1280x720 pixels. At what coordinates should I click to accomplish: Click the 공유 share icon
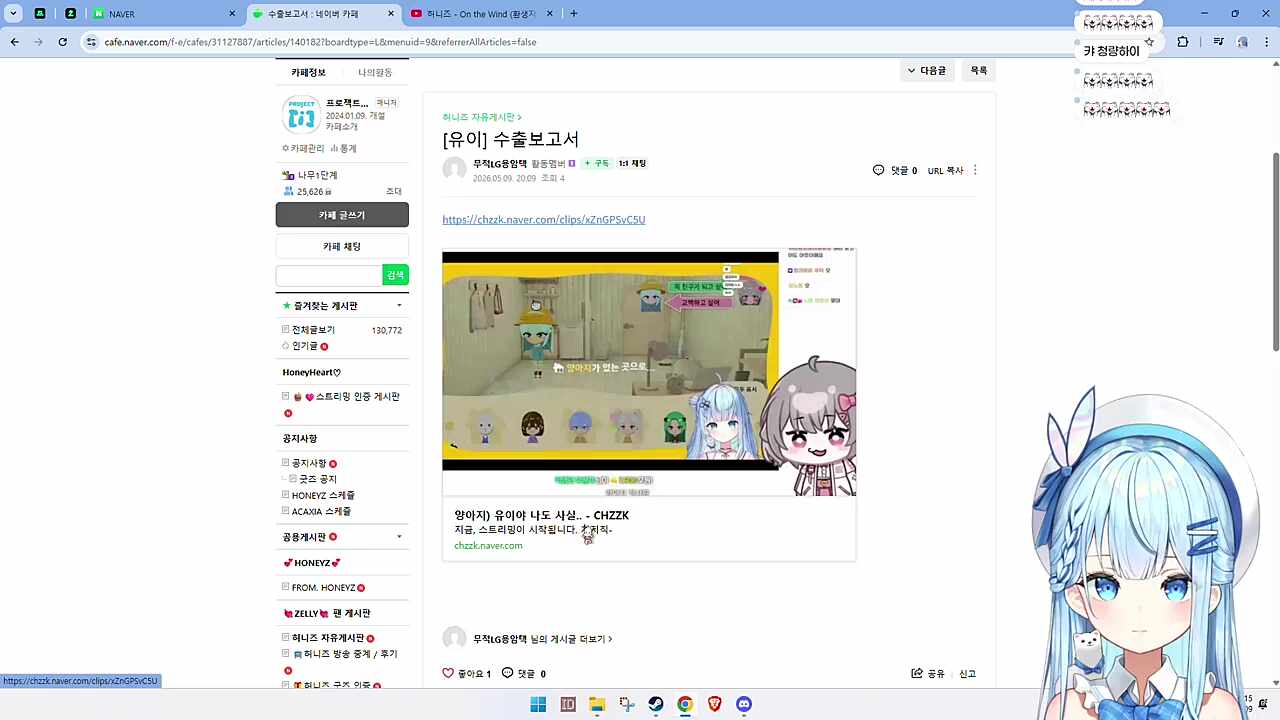click(917, 673)
